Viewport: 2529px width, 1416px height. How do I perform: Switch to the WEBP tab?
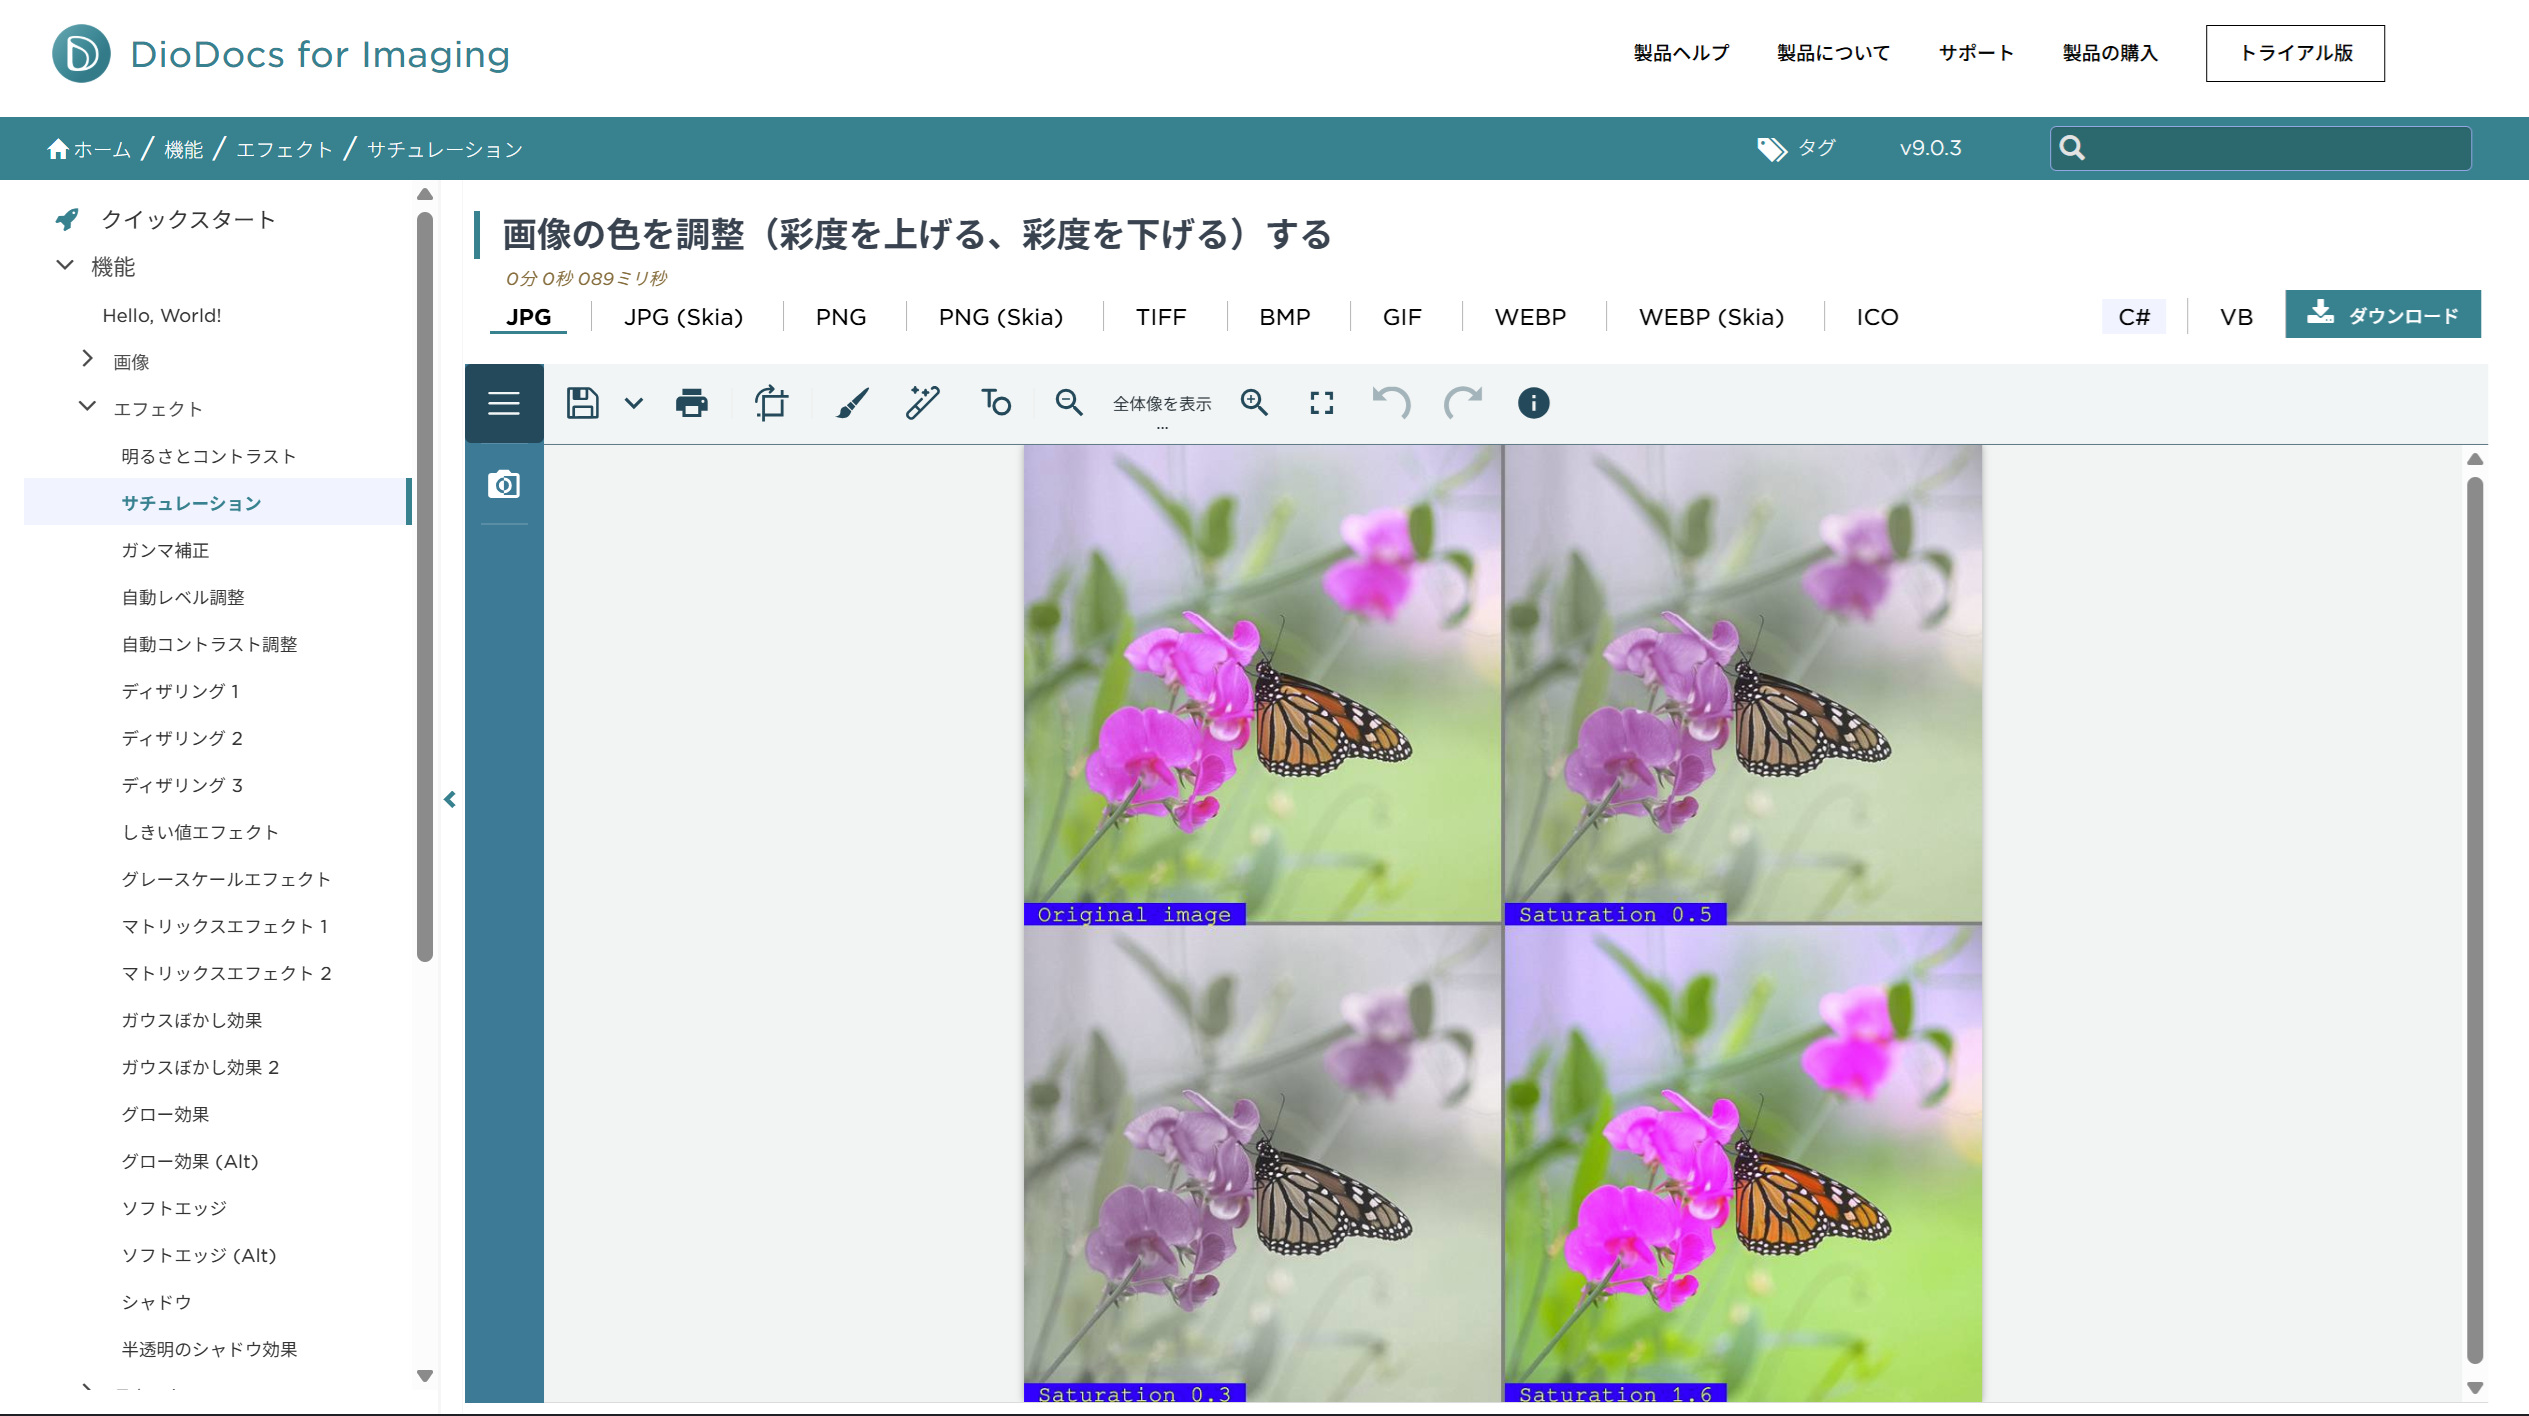1530,317
